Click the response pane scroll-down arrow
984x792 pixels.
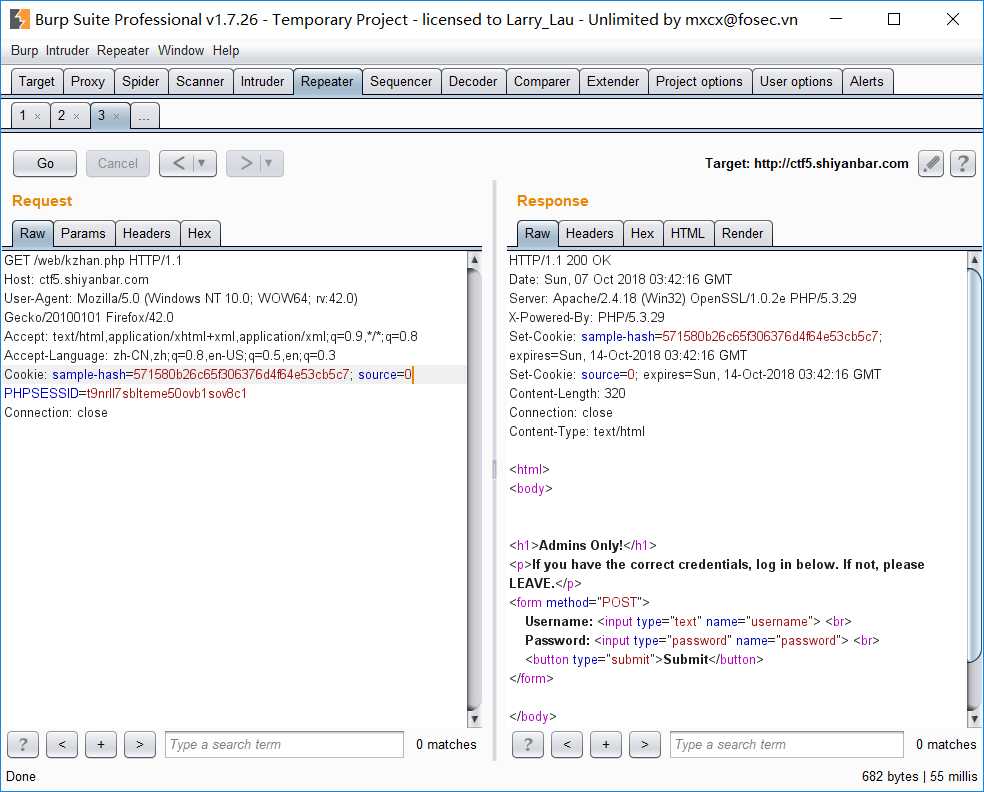[975, 719]
